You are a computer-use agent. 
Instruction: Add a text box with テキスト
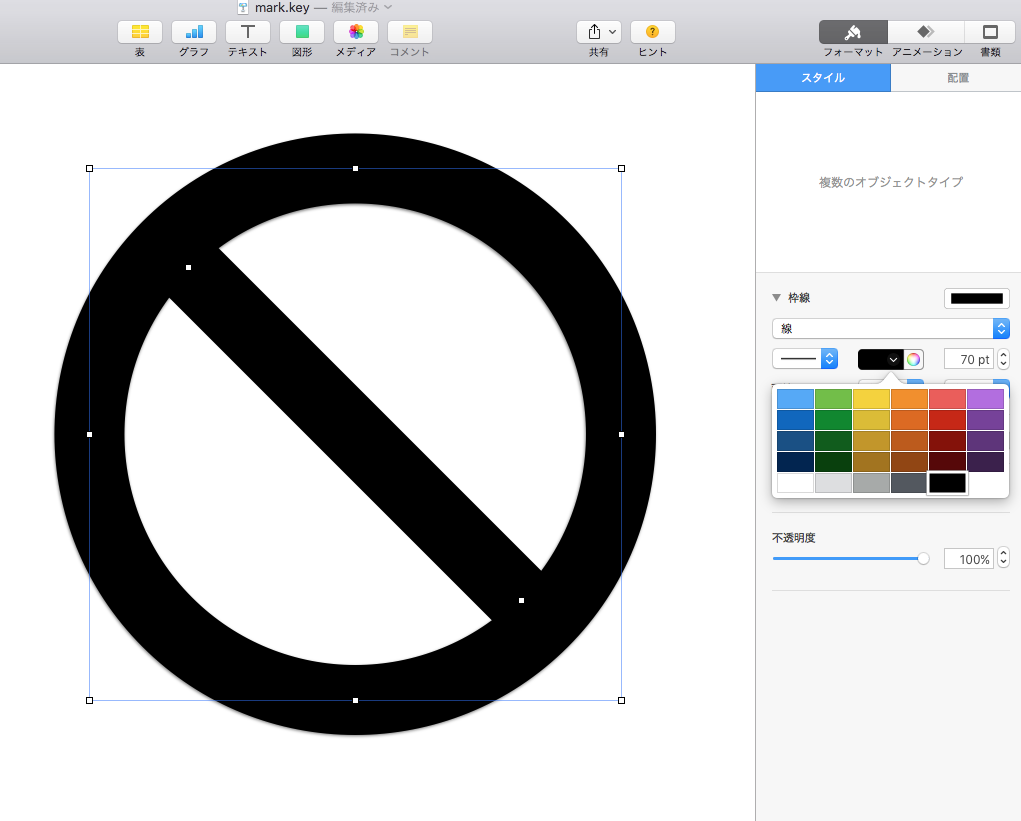click(x=248, y=32)
